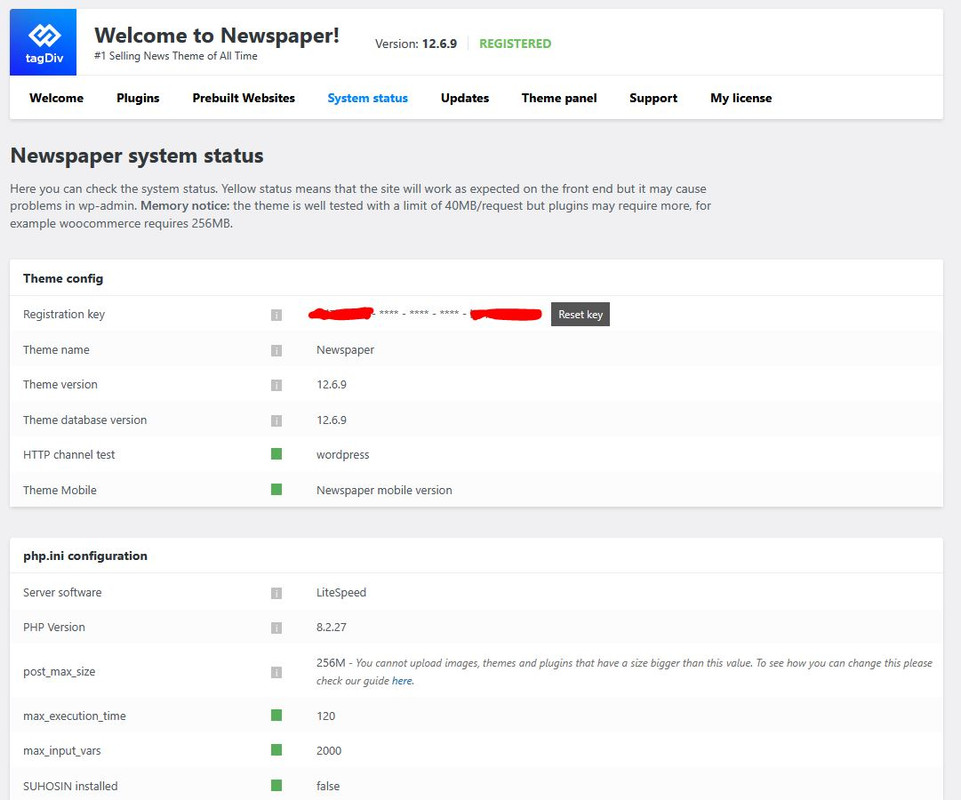961x800 pixels.
Task: Click the 'Memory notice:' description text
Action: pos(185,206)
